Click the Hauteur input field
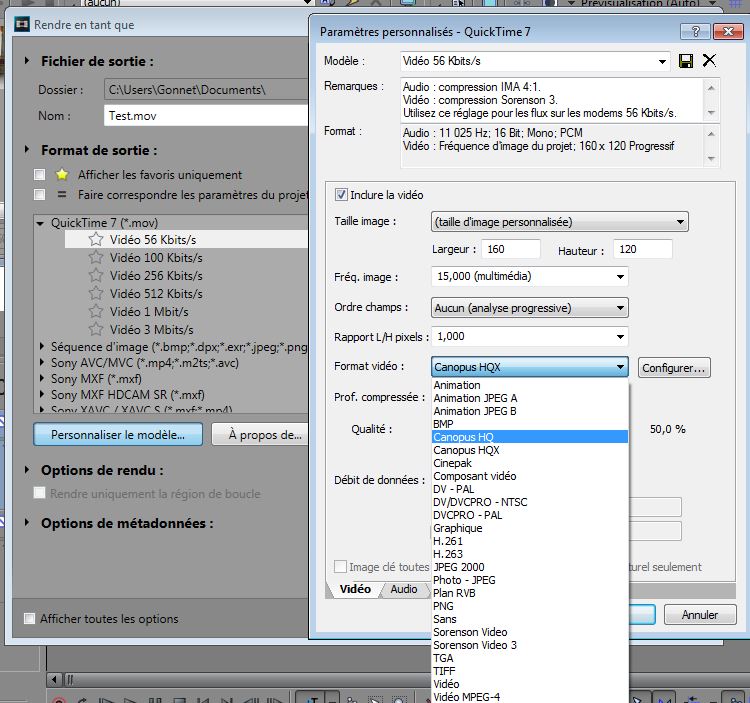Viewport: 750px width, 703px height. tap(642, 249)
